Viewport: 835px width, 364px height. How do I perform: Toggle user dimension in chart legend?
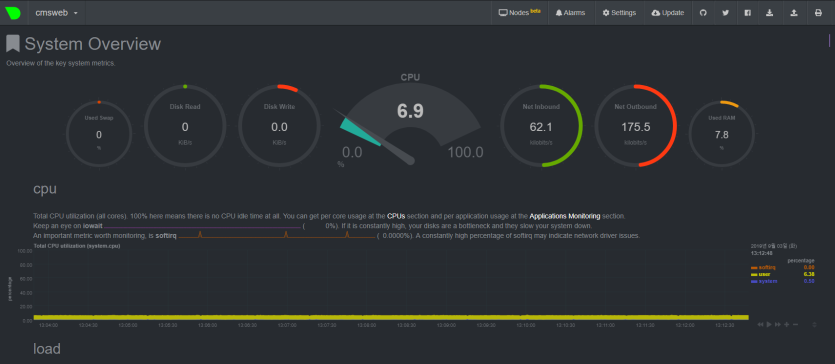click(760, 274)
